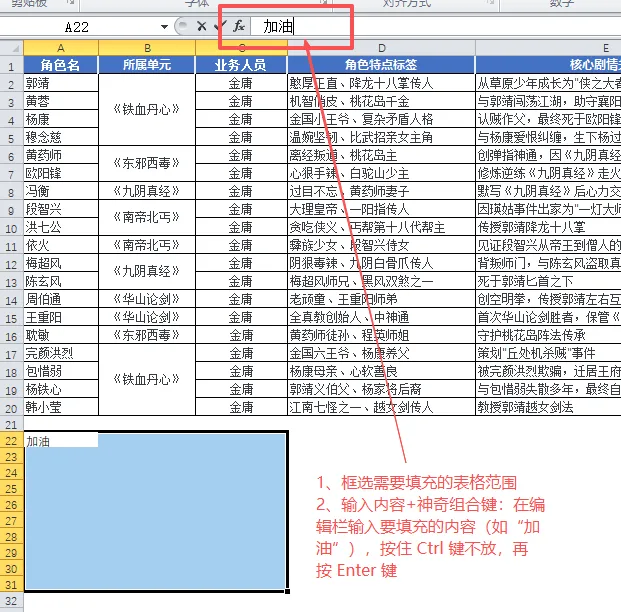Cancel the entry with the X icon
The height and width of the screenshot is (612, 621).
point(202,27)
